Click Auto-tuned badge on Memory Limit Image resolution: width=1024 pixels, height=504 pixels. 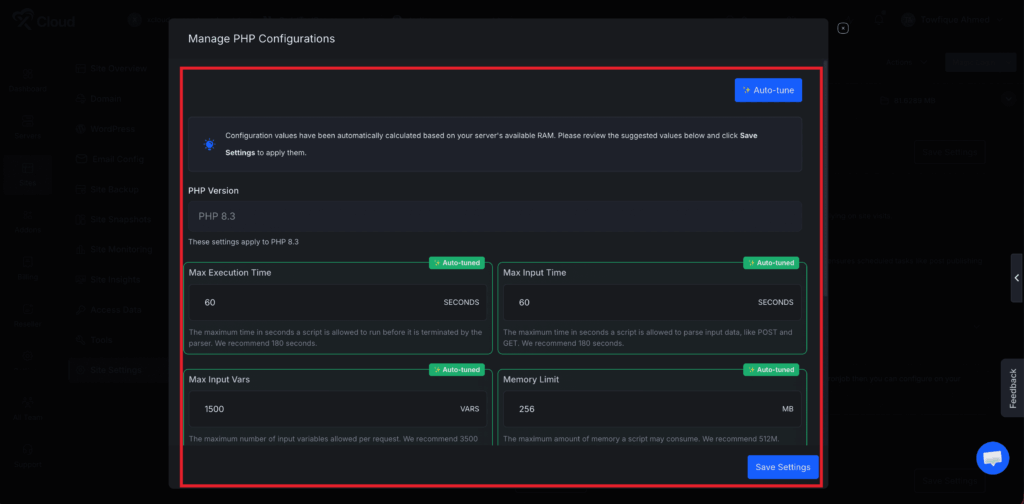click(771, 370)
